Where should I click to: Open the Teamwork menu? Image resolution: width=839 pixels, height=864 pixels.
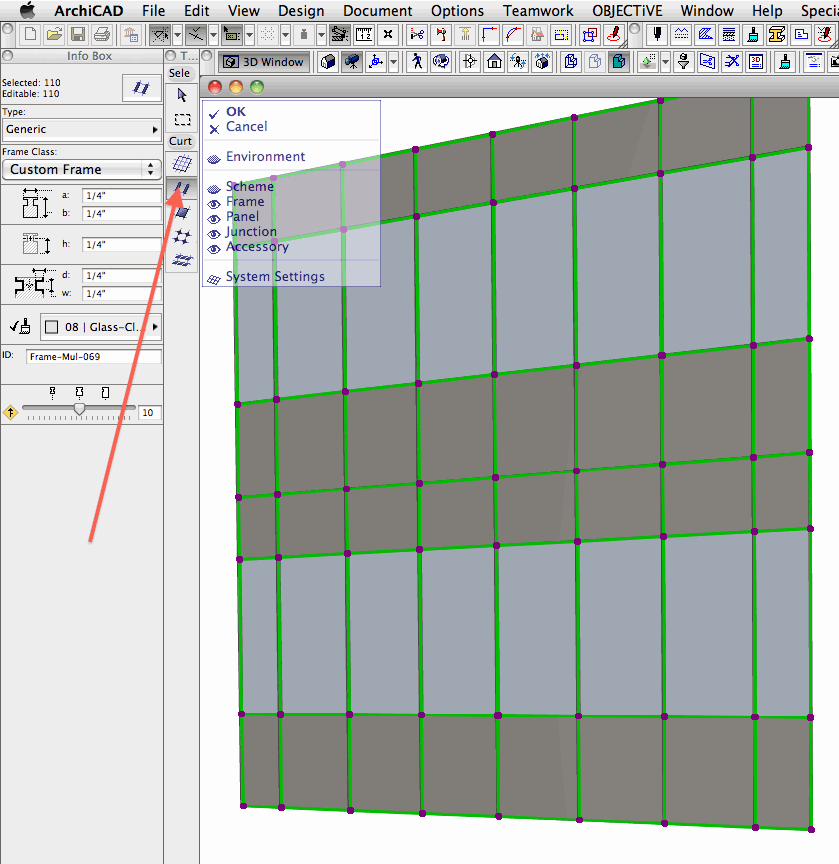click(538, 11)
